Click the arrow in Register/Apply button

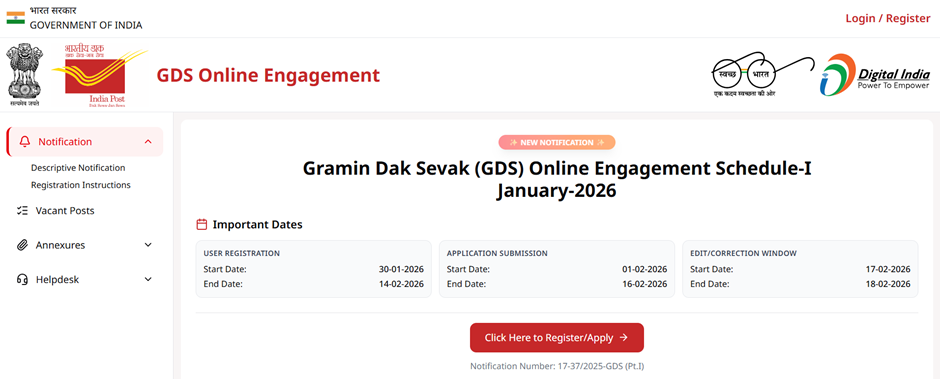click(623, 338)
